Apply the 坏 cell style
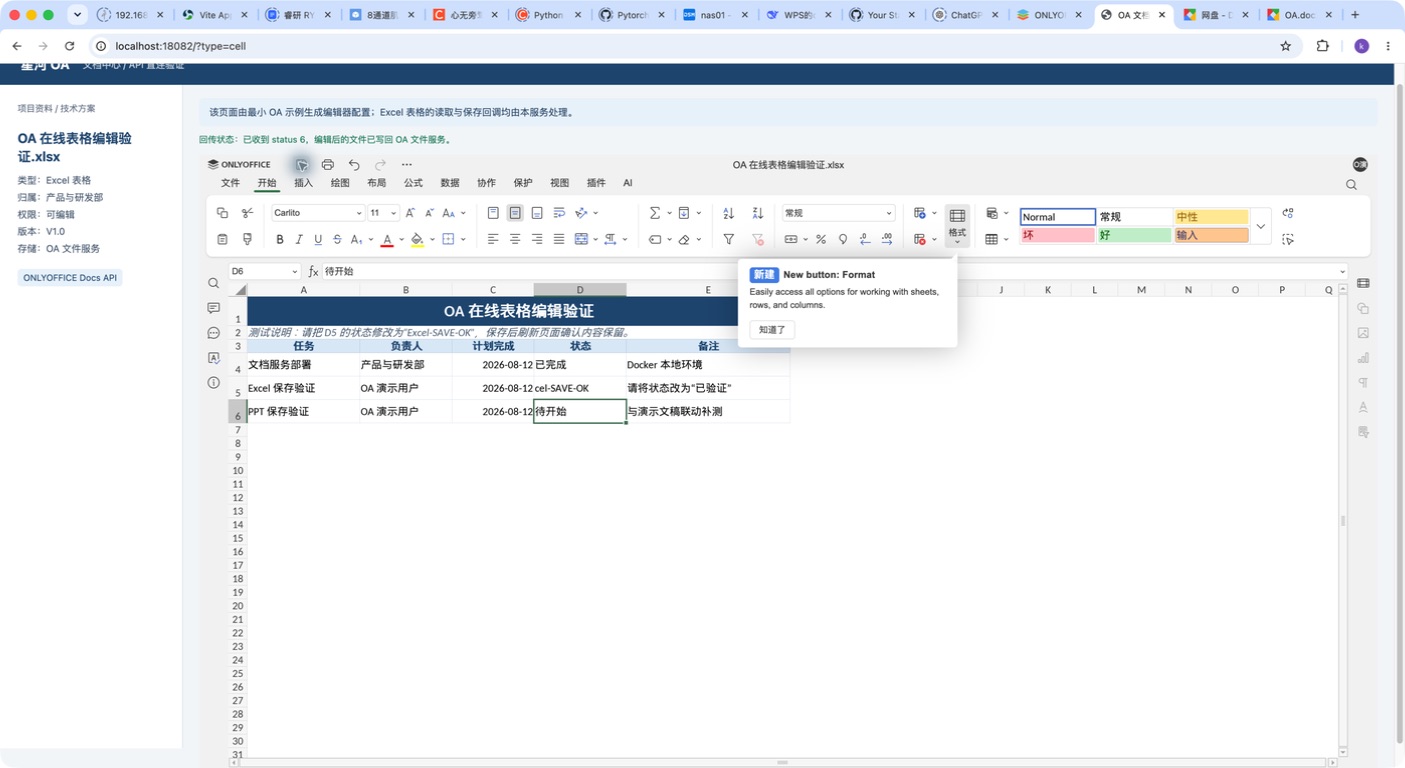This screenshot has width=1405, height=768. click(x=1058, y=235)
